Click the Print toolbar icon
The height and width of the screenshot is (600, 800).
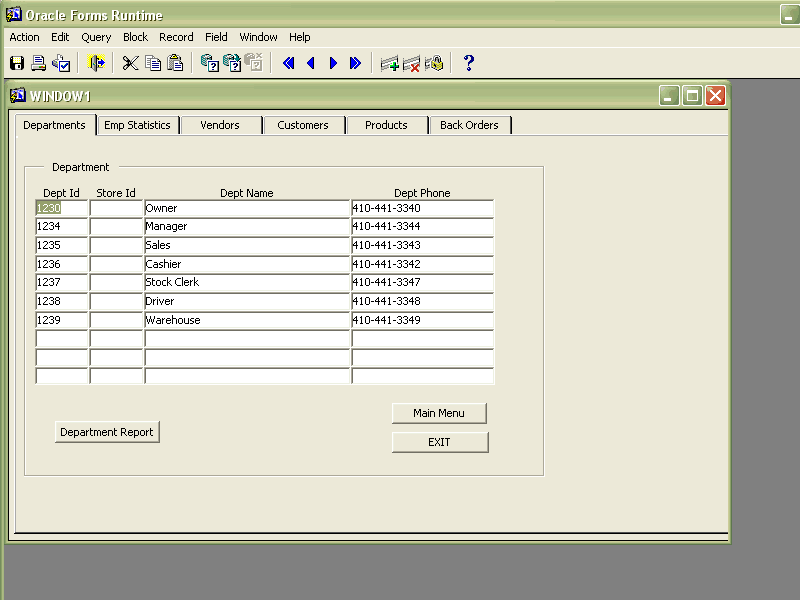tap(39, 63)
